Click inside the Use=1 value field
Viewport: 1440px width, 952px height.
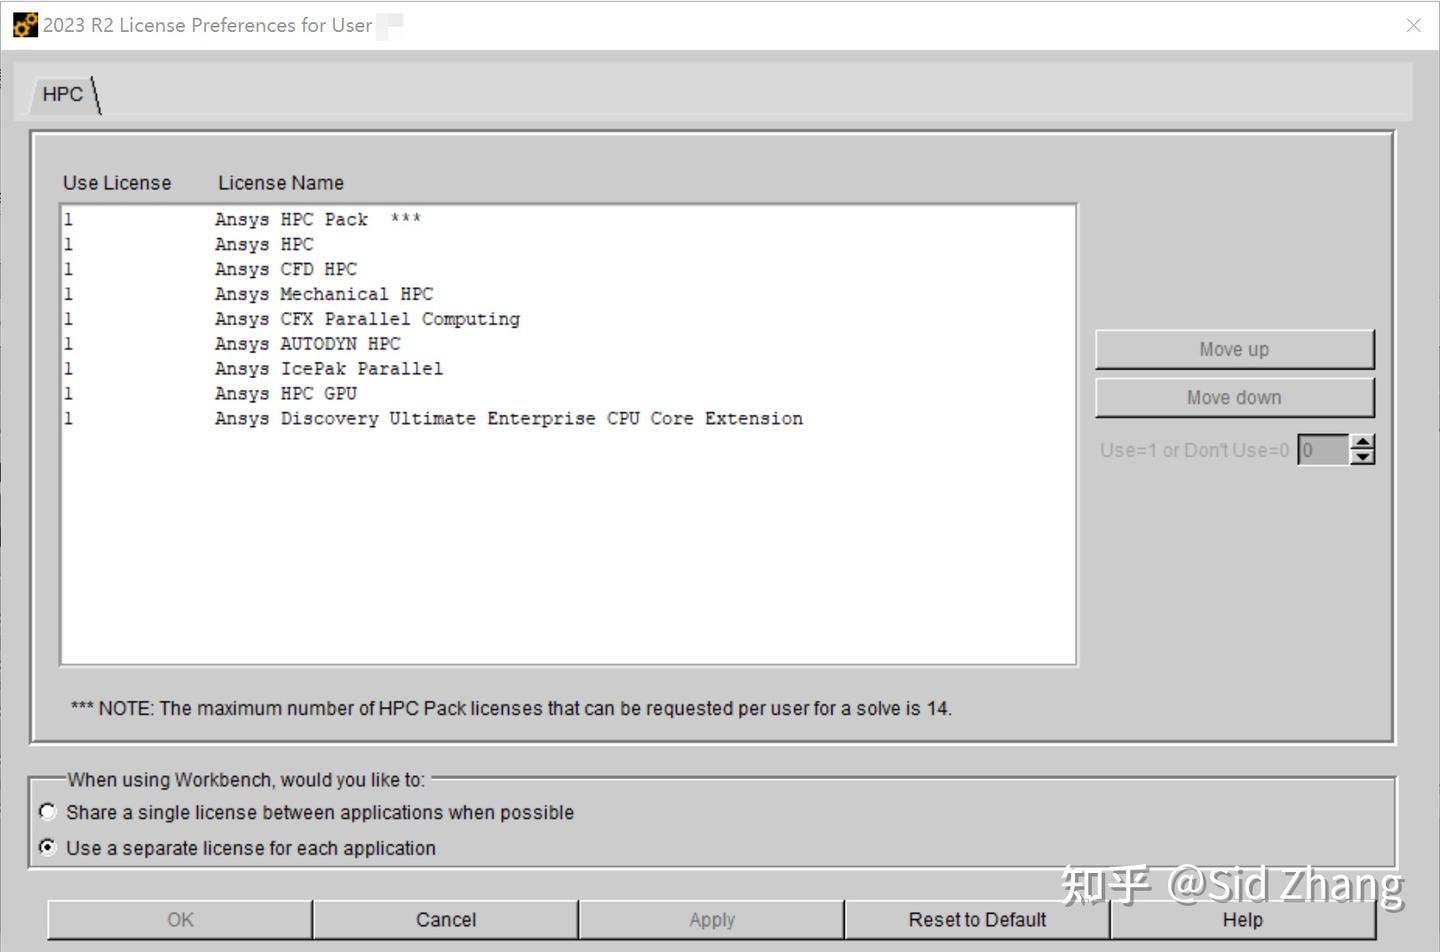coord(1323,450)
